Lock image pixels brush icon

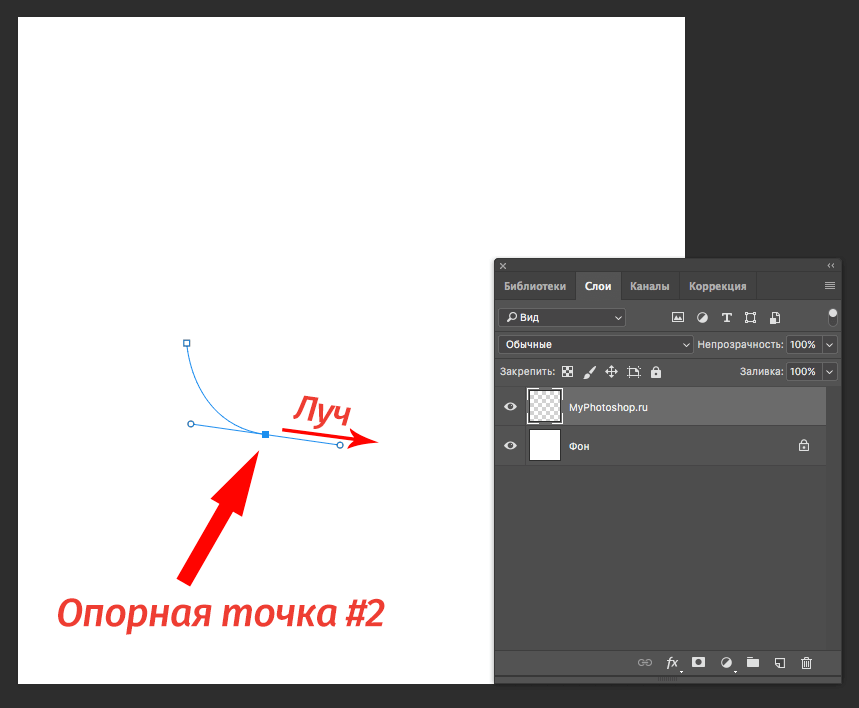coord(589,372)
